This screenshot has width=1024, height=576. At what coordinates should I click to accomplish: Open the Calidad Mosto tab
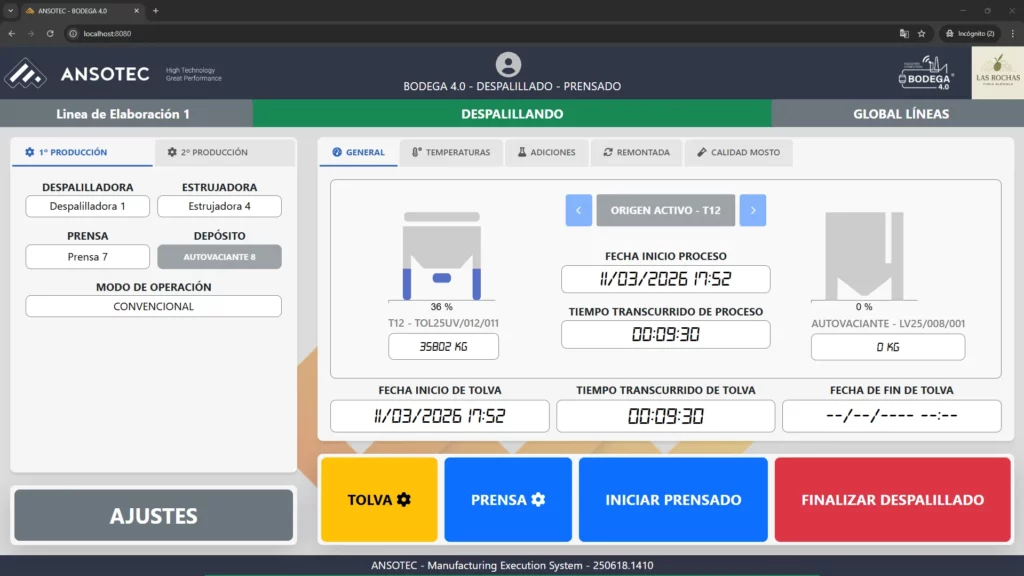tap(738, 152)
